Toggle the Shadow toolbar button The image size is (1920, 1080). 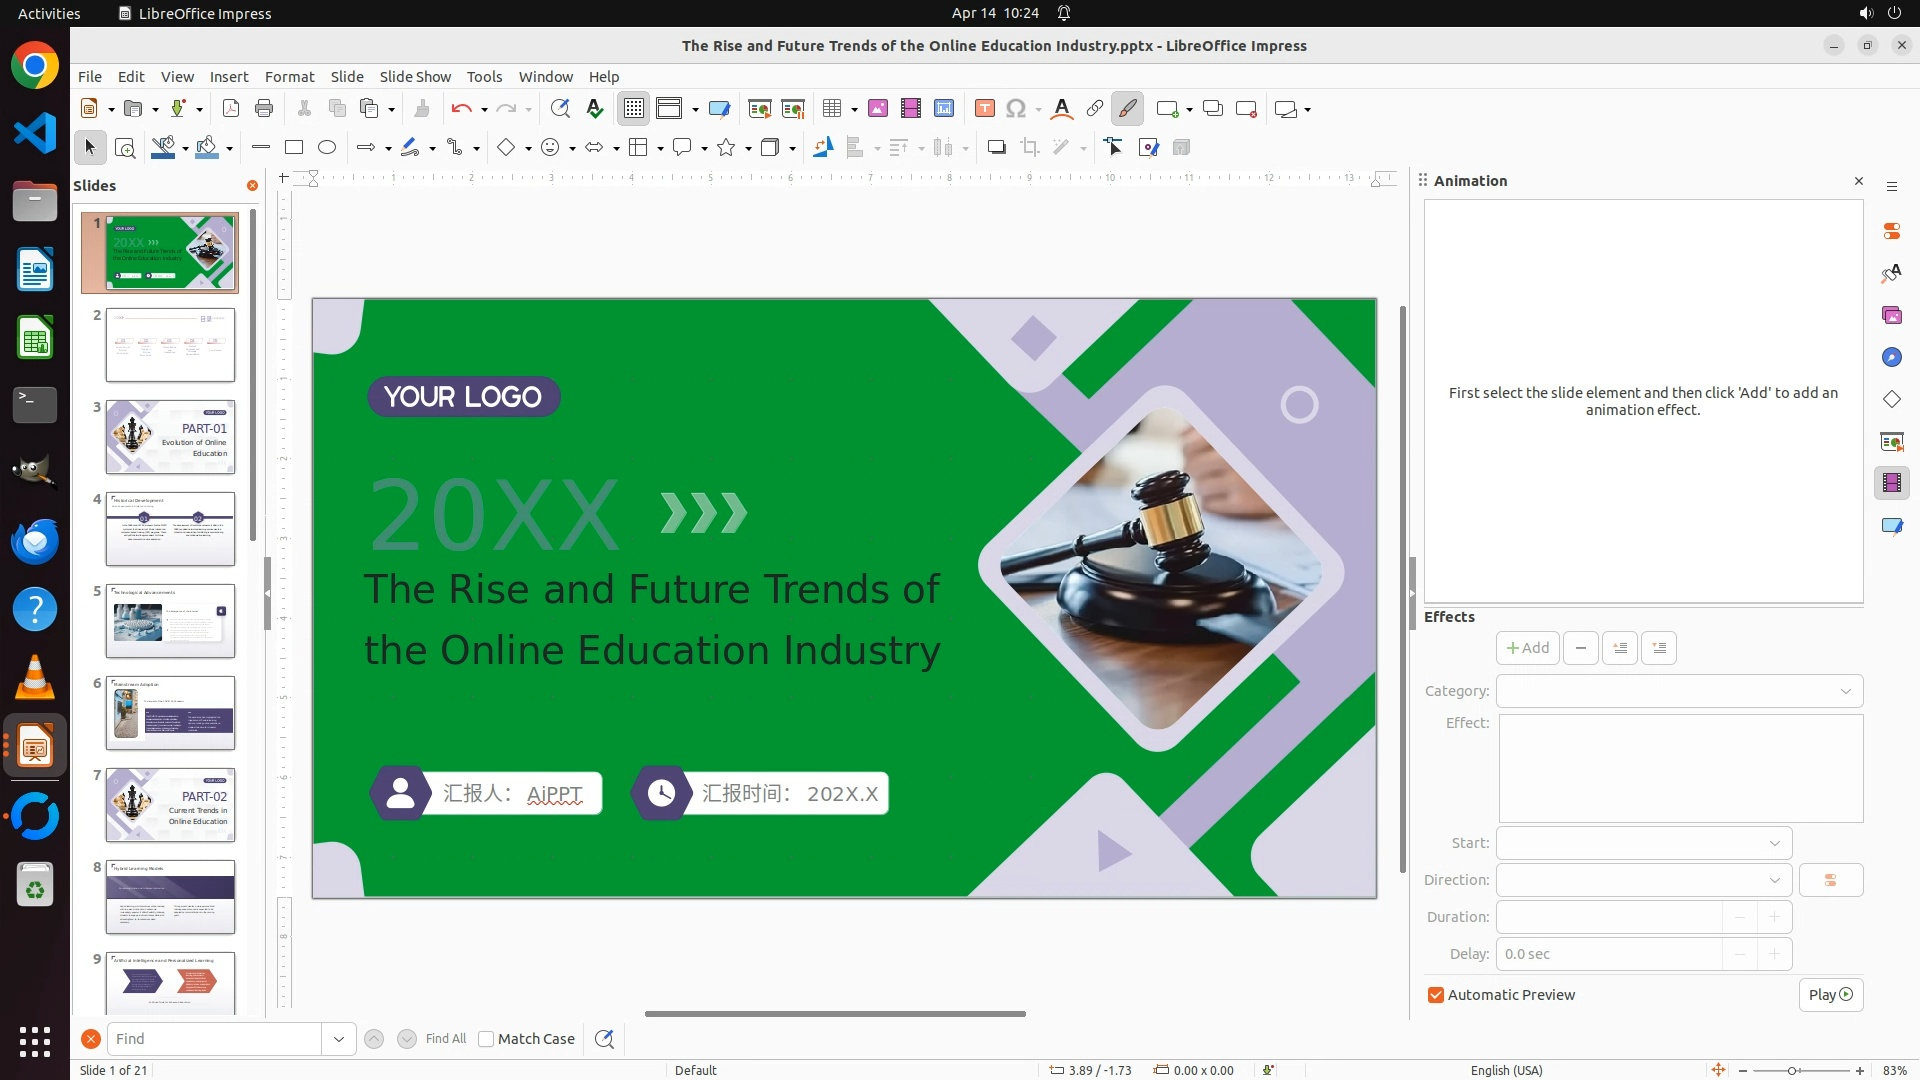[x=996, y=148]
